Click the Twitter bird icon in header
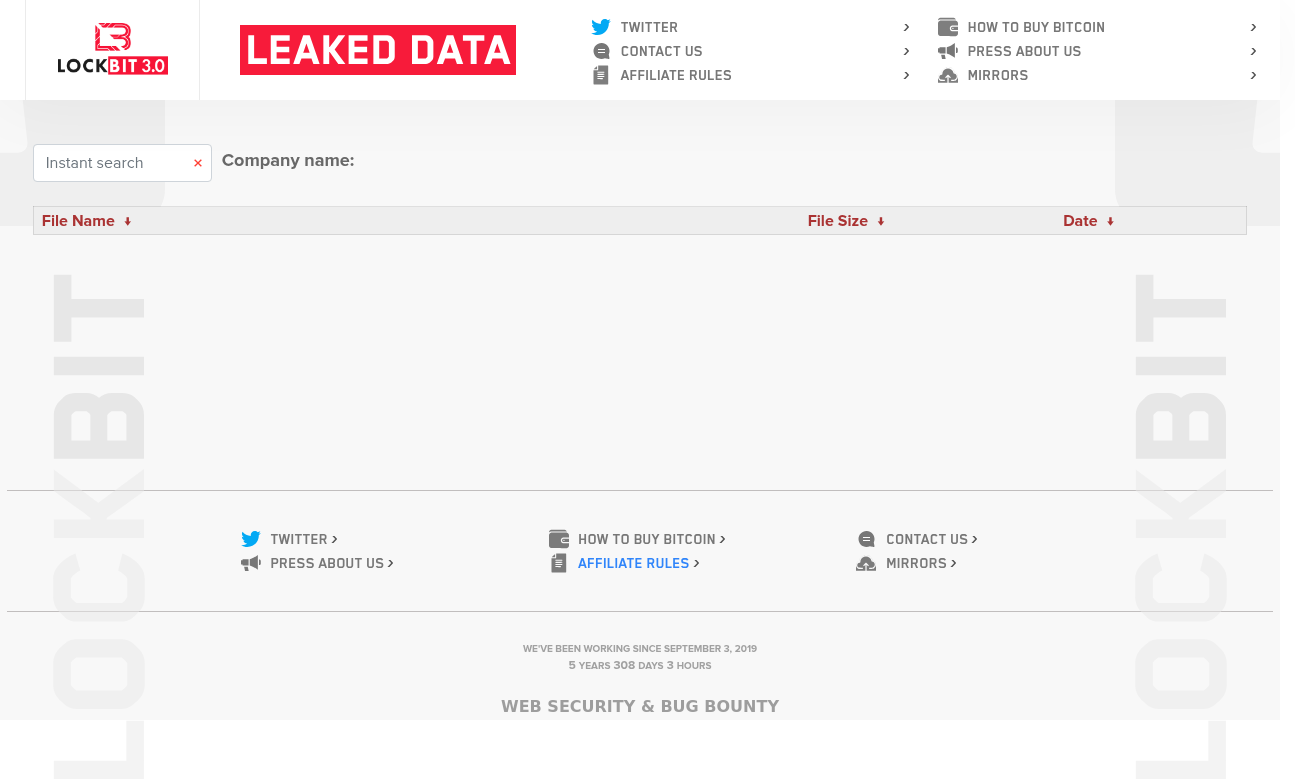The image size is (1295, 781). [x=600, y=27]
